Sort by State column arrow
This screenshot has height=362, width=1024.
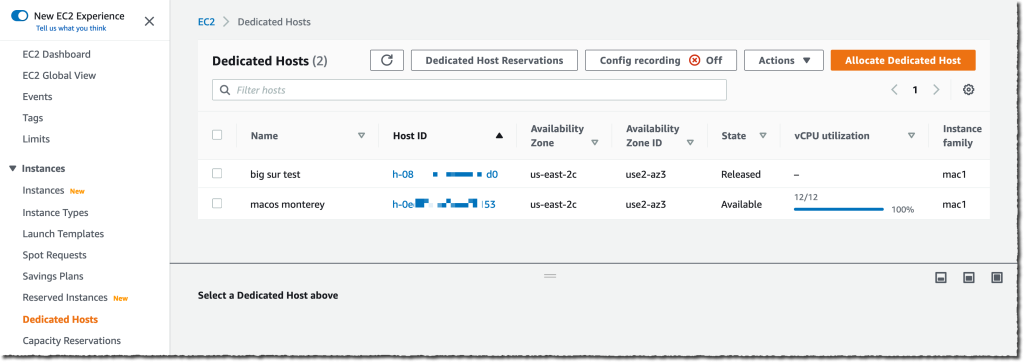(x=762, y=136)
